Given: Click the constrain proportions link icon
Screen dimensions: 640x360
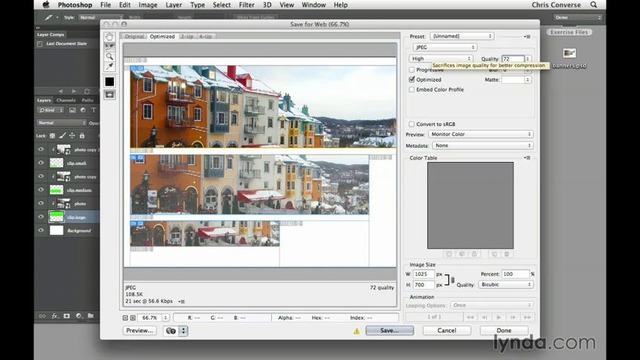Looking at the screenshot, I should [x=452, y=280].
